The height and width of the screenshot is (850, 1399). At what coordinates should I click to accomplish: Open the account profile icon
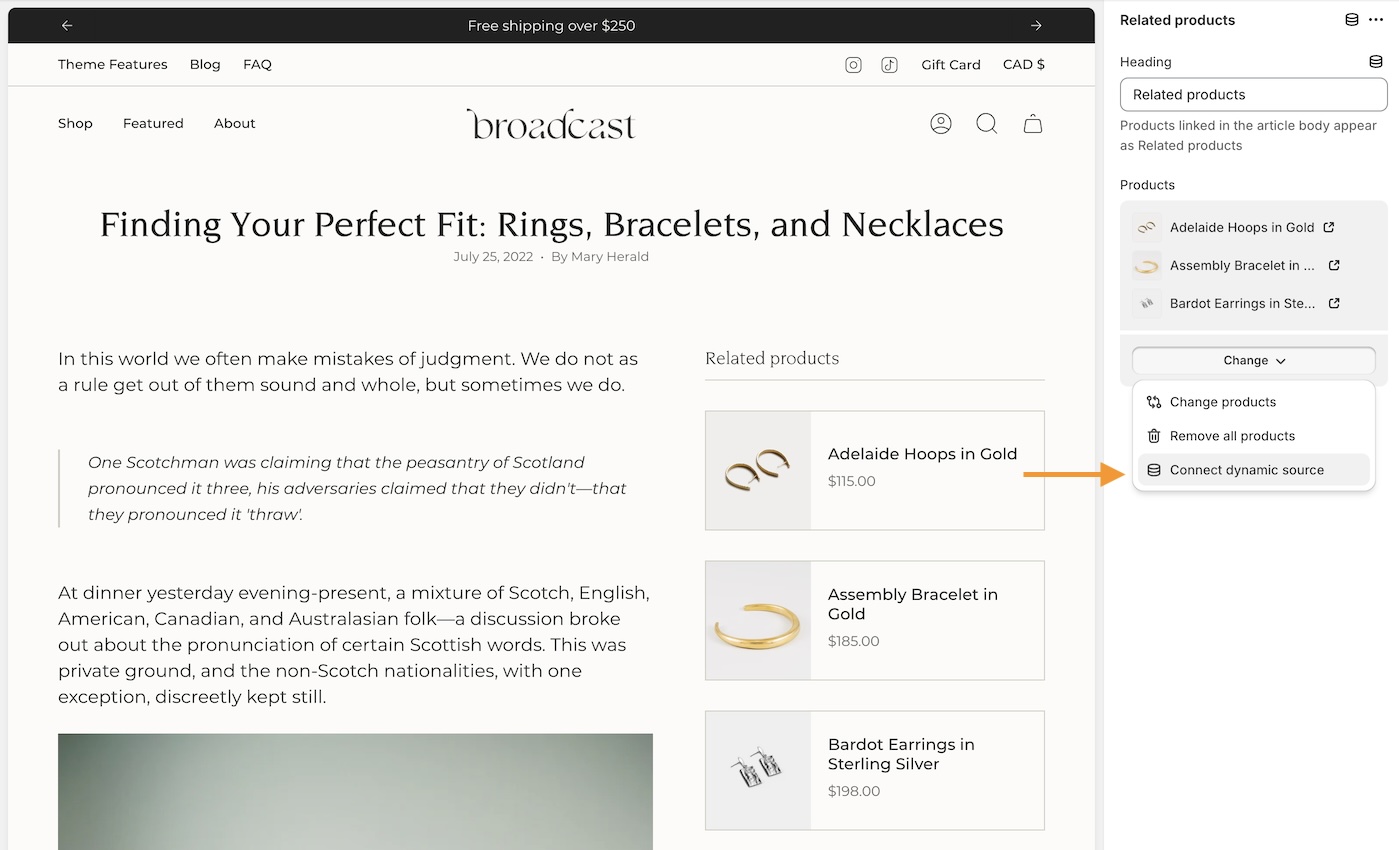(x=940, y=124)
